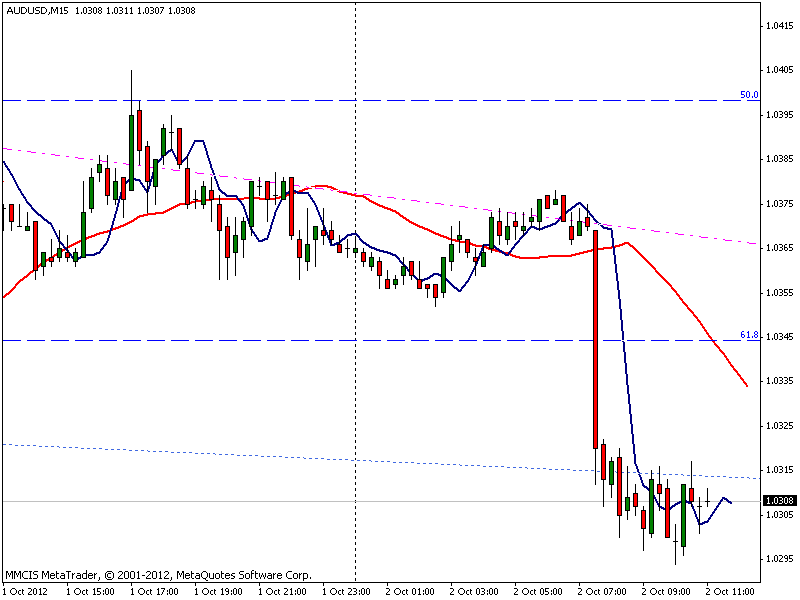Click the 2 Oct 05:00 time label

tap(538, 592)
